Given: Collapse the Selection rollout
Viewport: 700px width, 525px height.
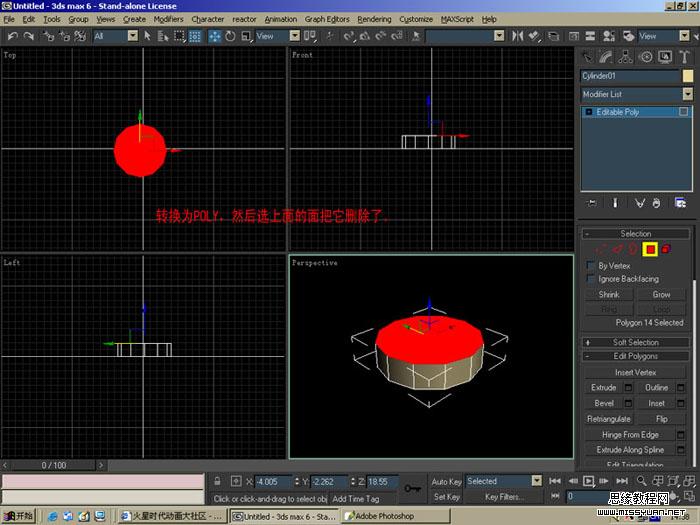Looking at the screenshot, I should pos(635,233).
